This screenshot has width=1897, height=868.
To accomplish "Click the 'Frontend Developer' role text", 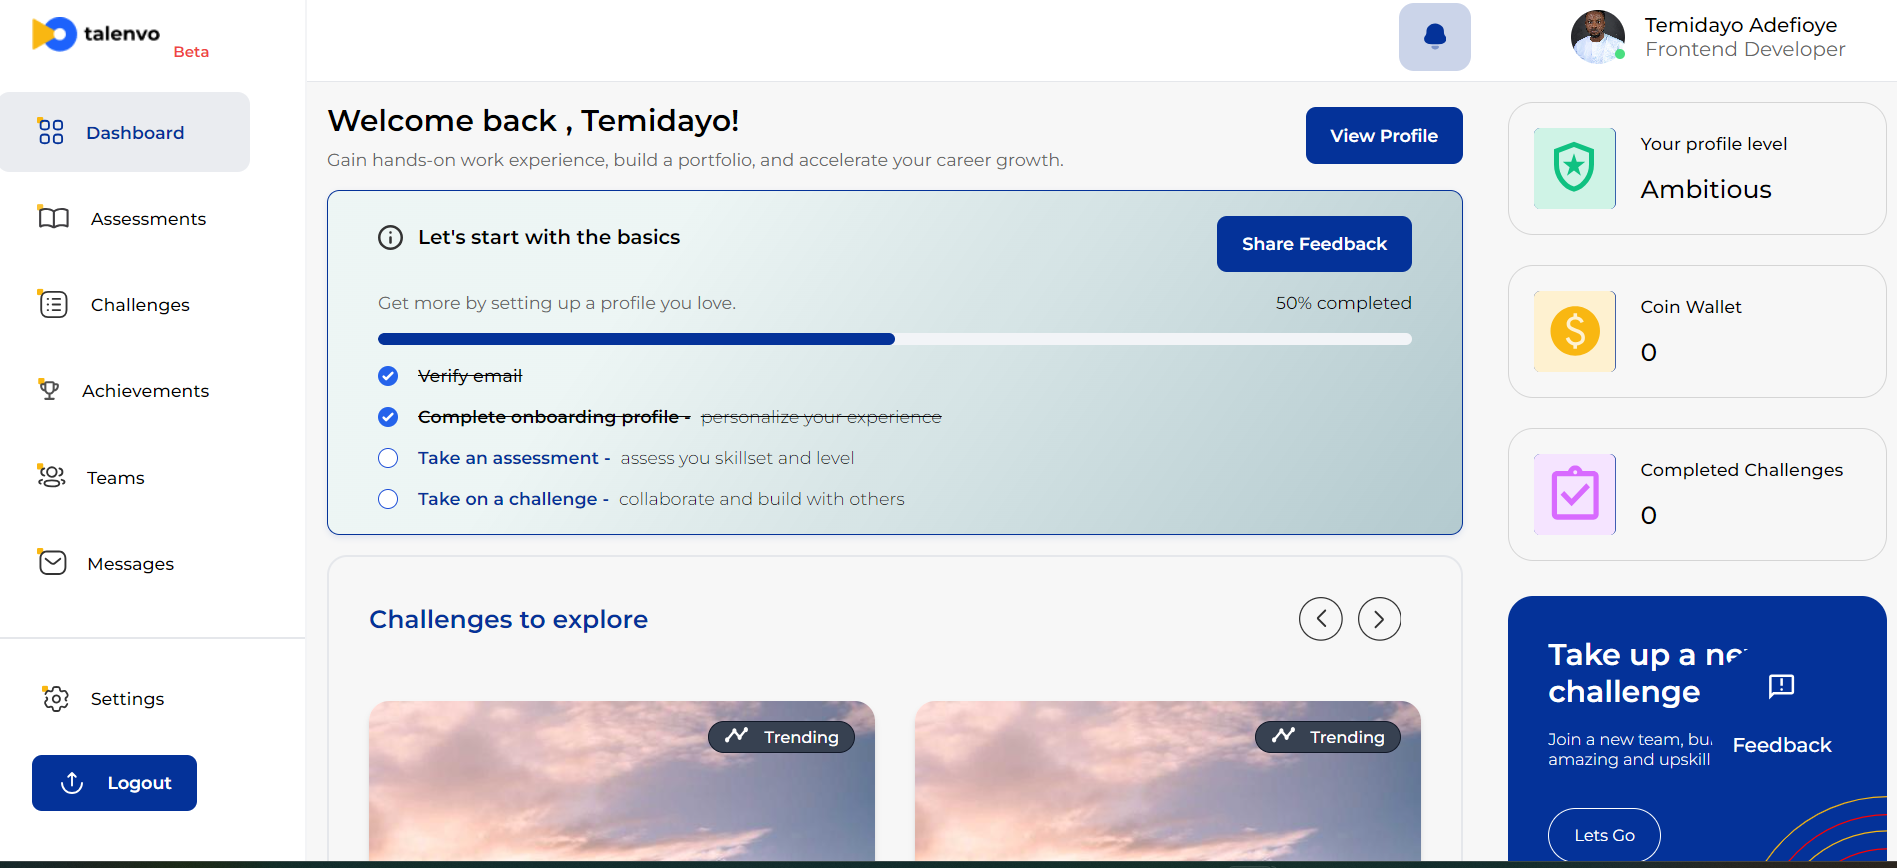I will 1745,49.
